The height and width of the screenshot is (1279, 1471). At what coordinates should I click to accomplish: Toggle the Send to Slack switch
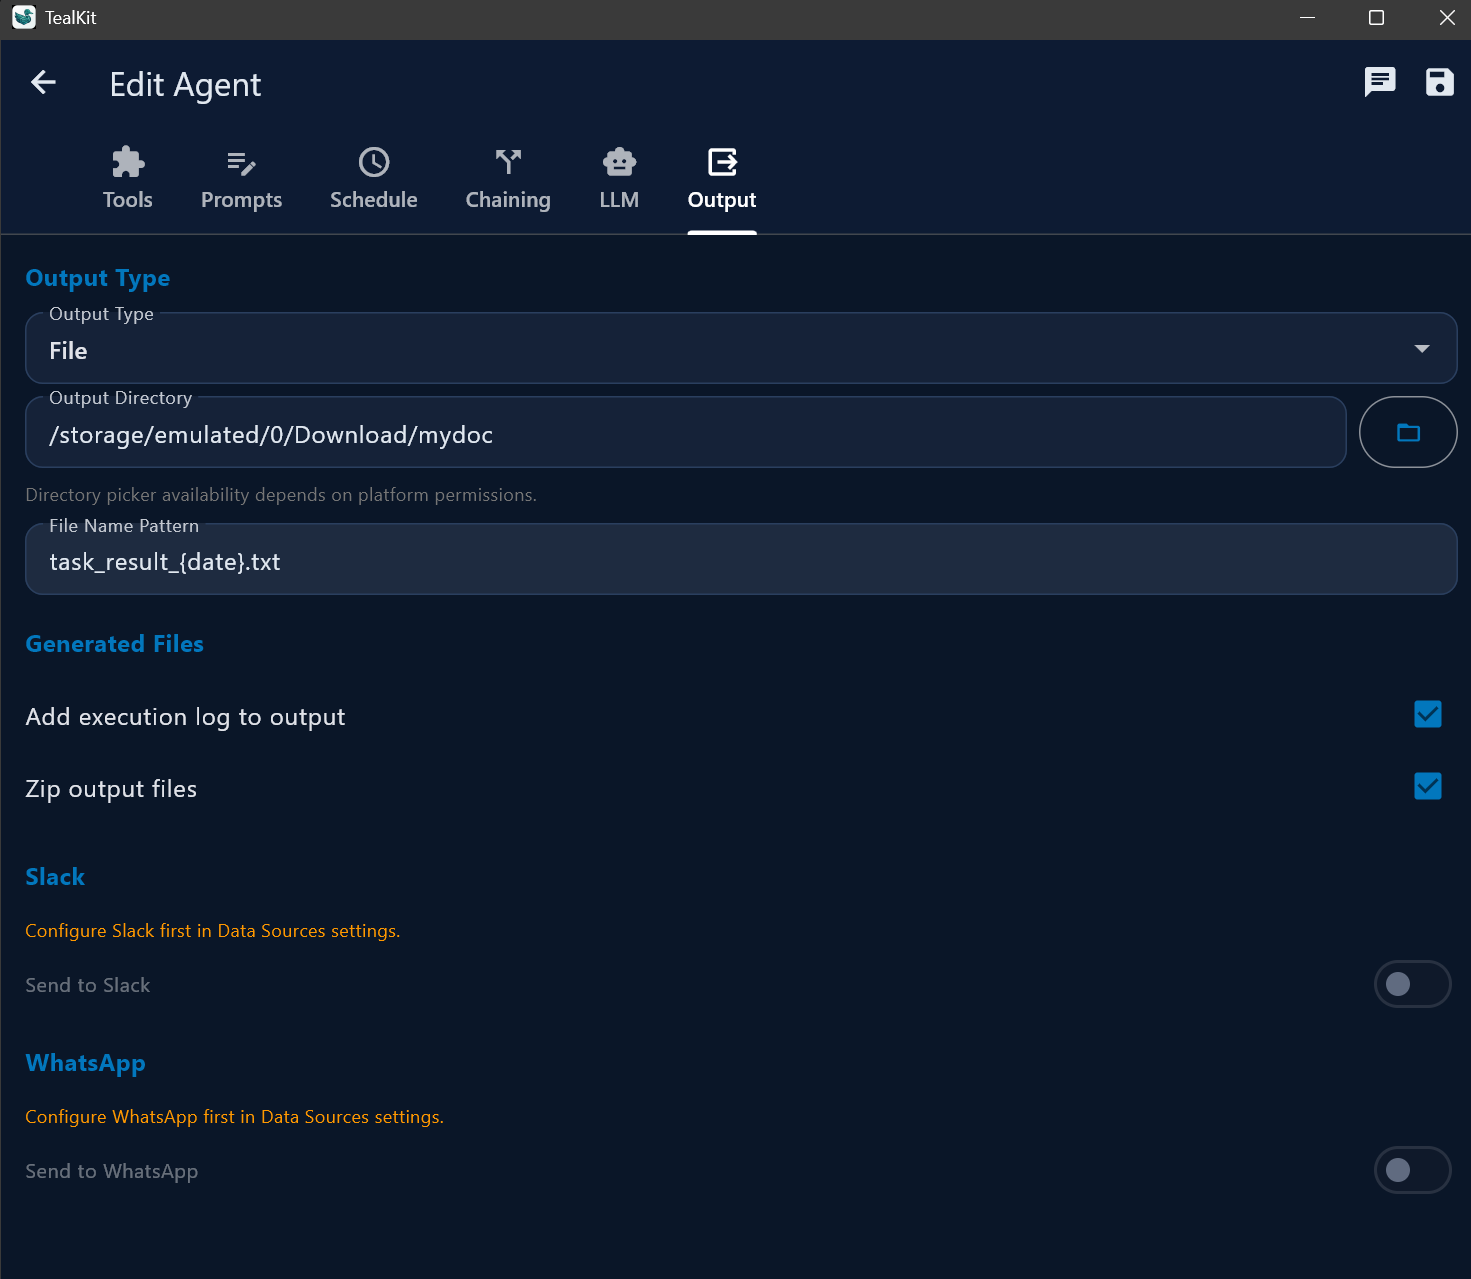[x=1412, y=984]
